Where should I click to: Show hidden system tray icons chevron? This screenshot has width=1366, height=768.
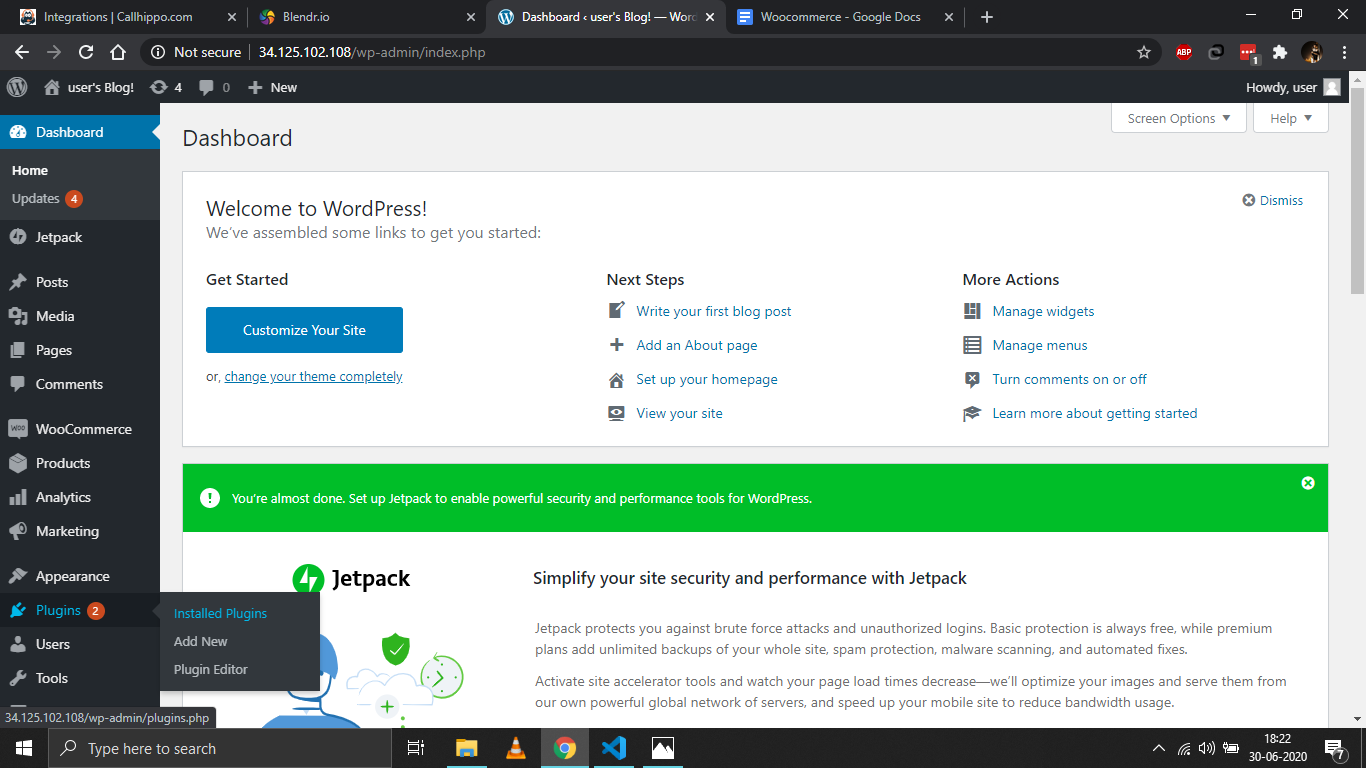click(1159, 748)
